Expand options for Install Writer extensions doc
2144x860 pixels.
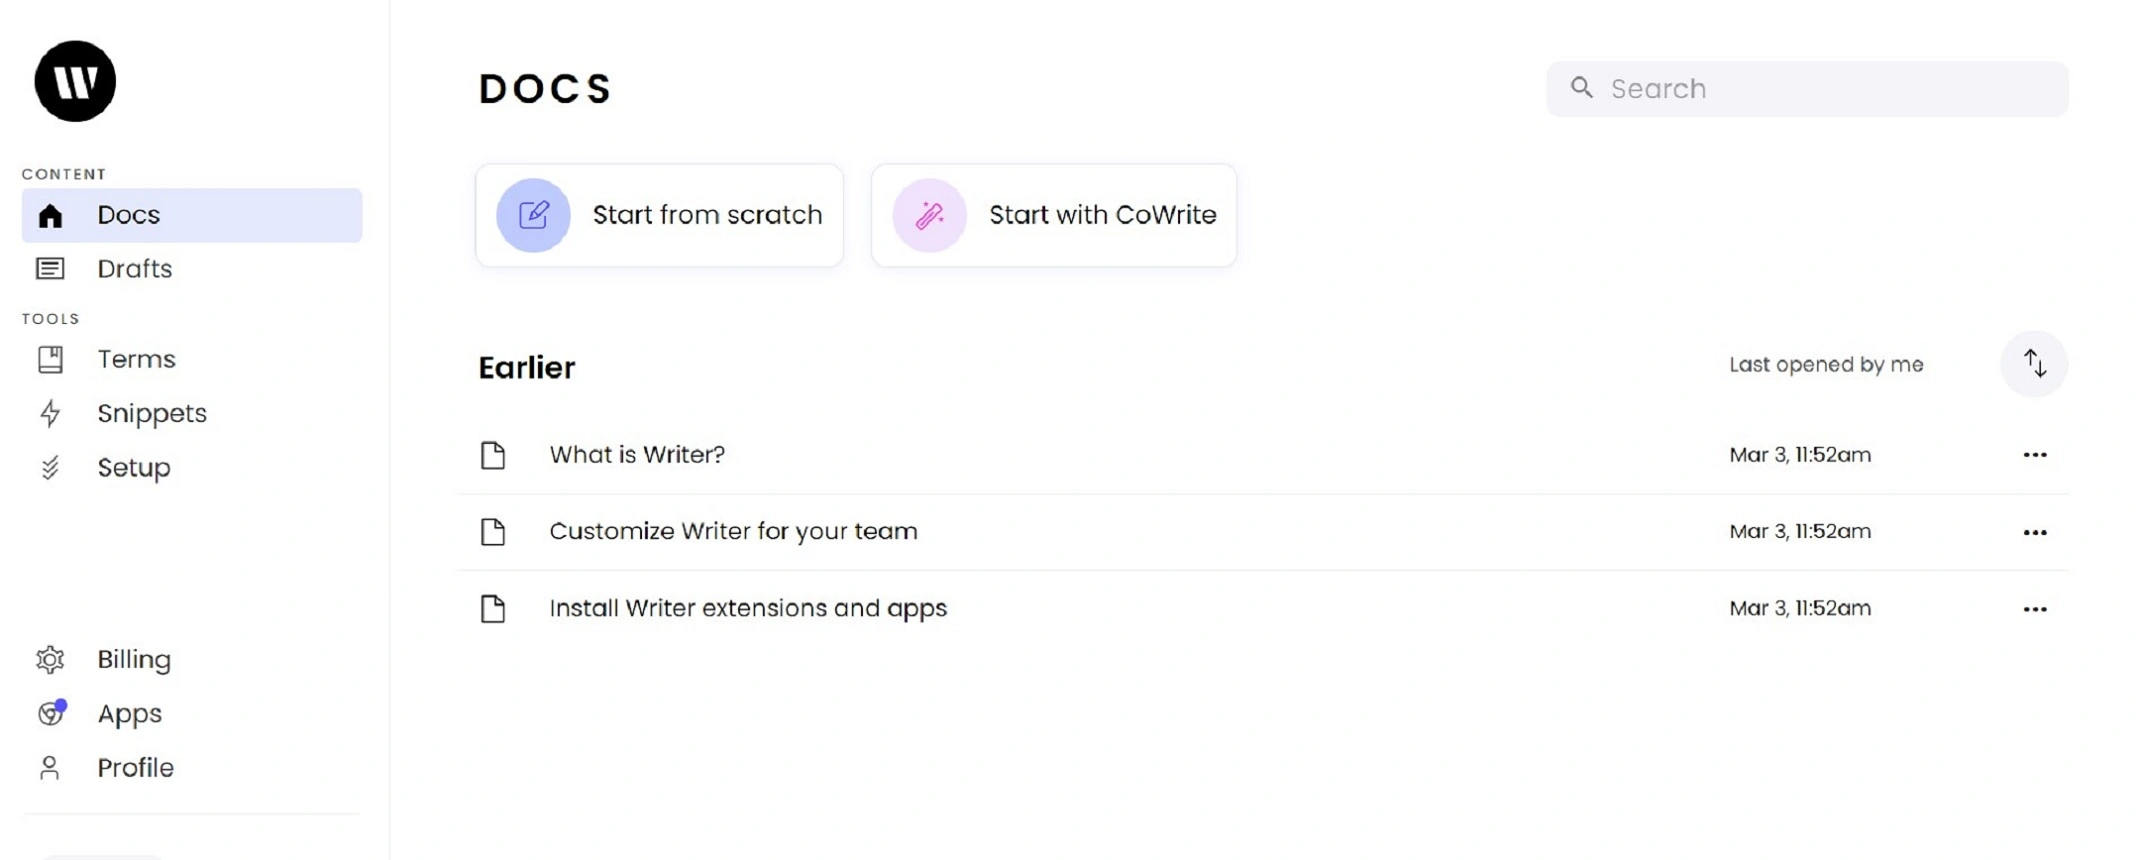2034,609
